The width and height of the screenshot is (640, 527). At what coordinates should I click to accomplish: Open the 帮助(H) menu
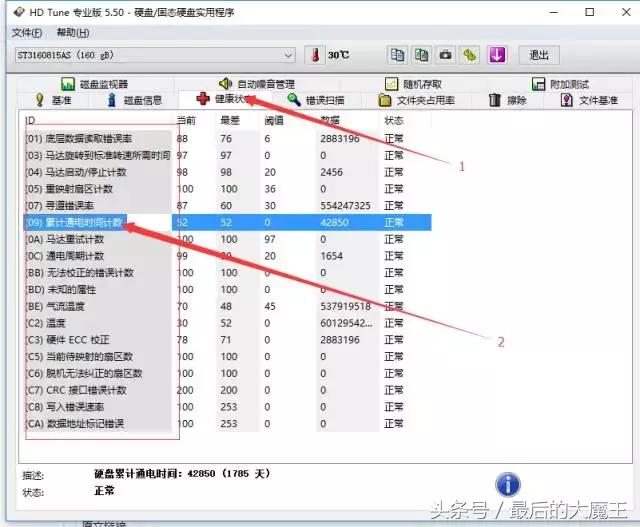[x=73, y=33]
